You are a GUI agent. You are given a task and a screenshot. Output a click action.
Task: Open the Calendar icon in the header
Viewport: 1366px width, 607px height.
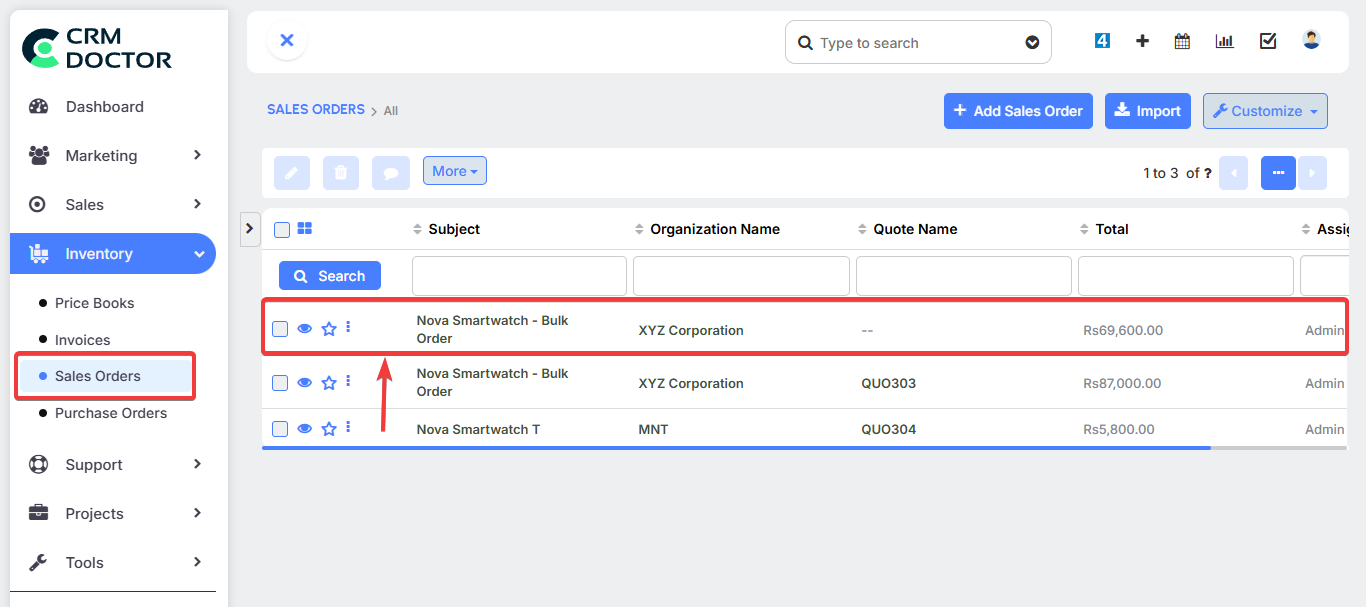(1181, 41)
